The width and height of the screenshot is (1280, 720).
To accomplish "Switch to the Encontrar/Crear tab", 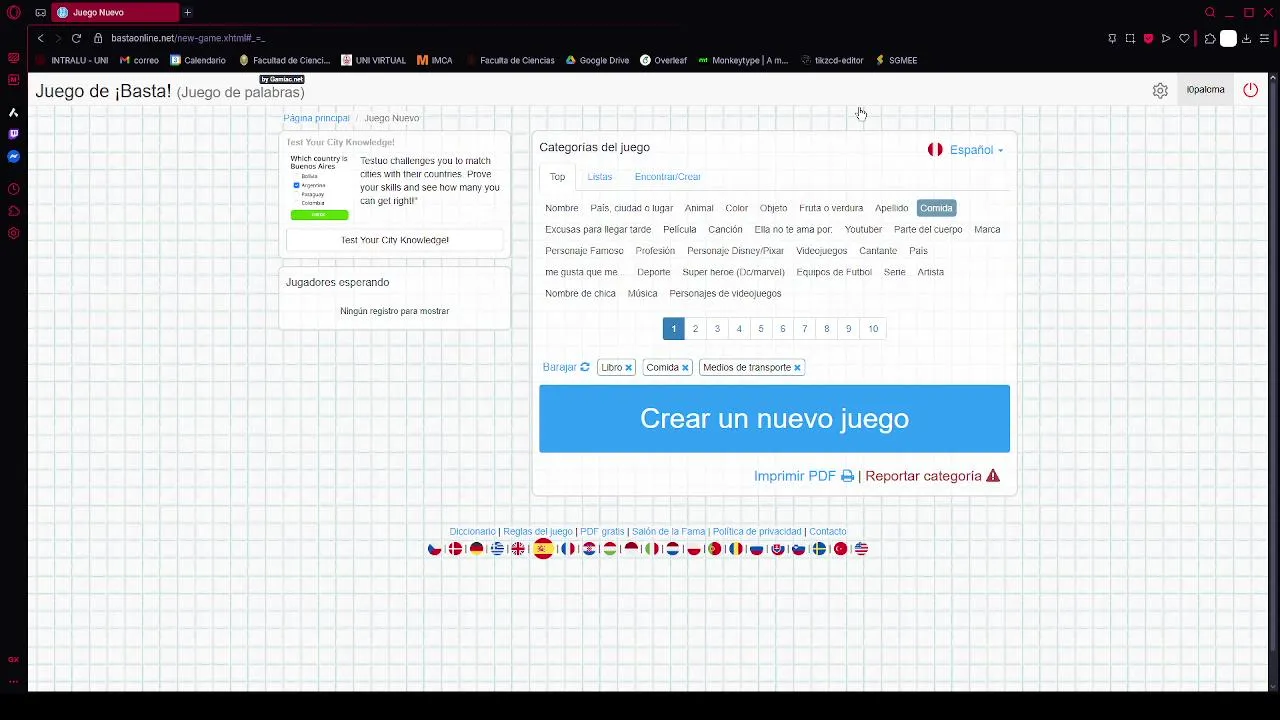I will 667,177.
